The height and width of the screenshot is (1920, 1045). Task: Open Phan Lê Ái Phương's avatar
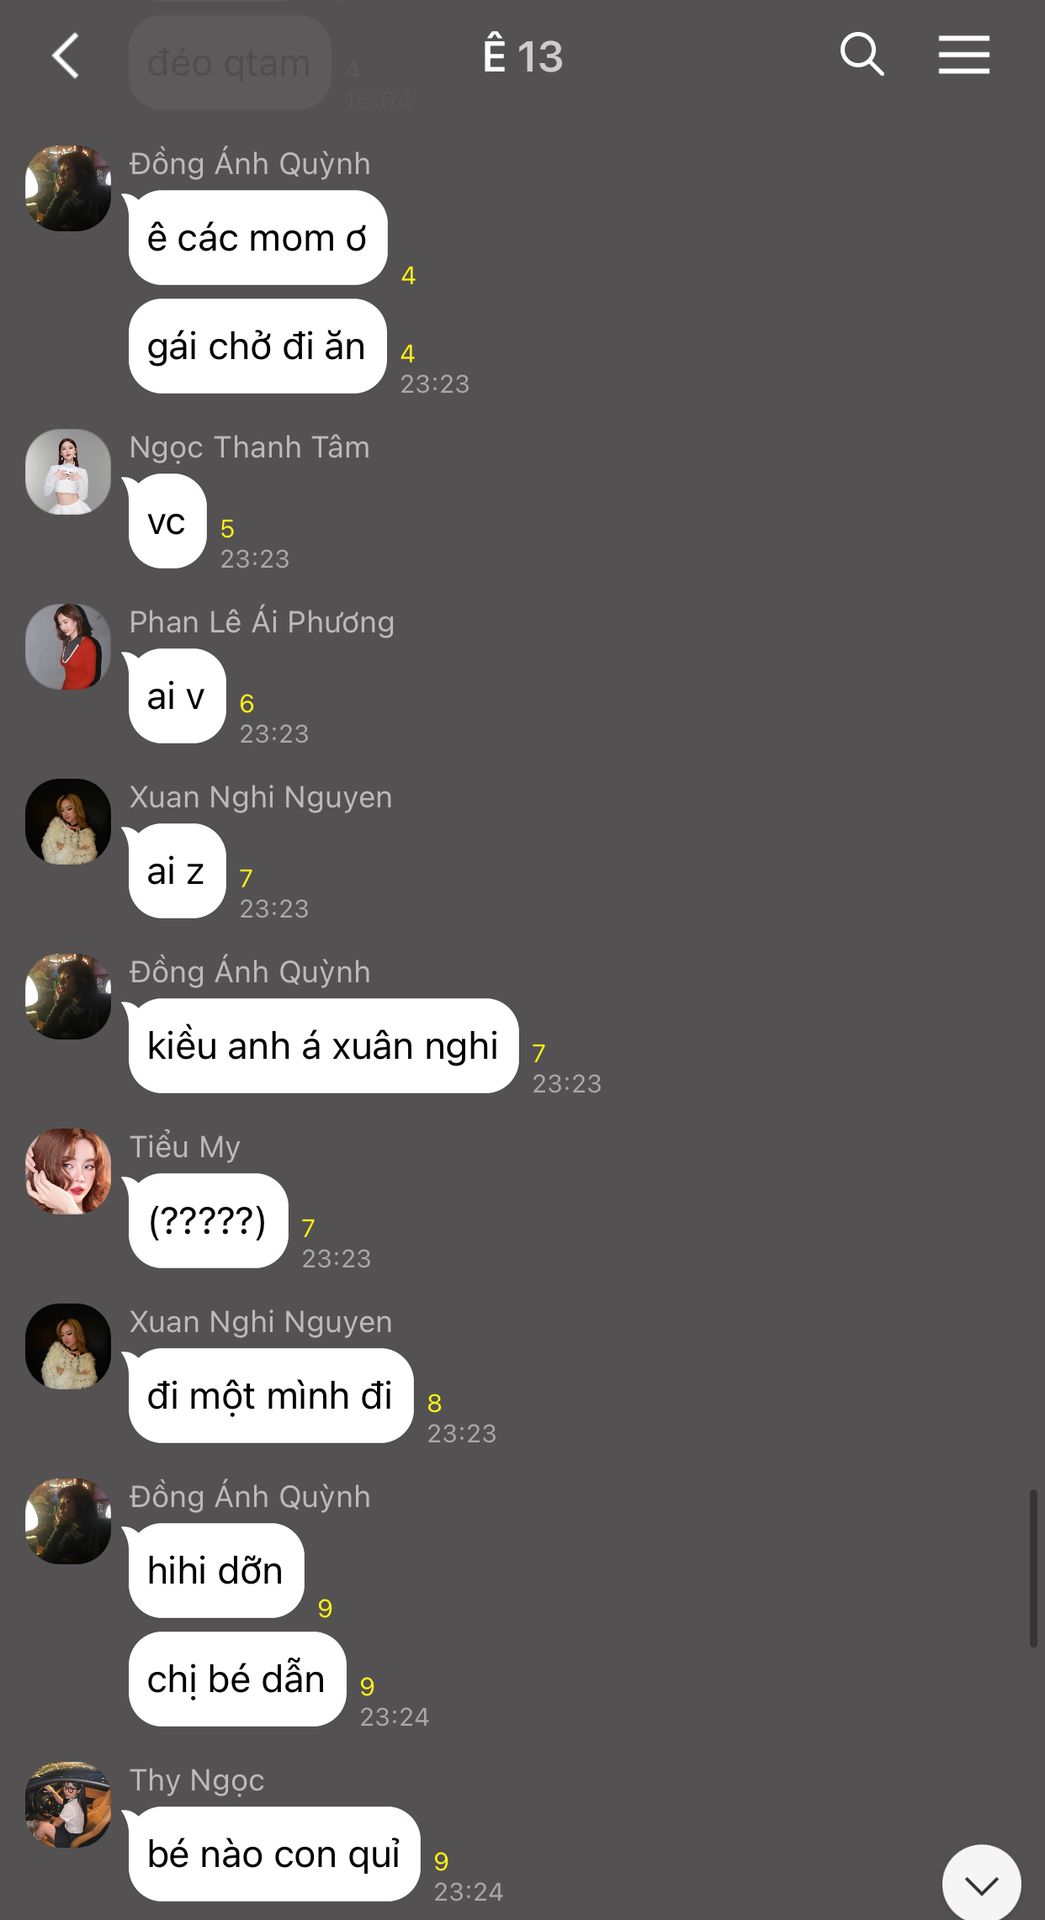(68, 647)
